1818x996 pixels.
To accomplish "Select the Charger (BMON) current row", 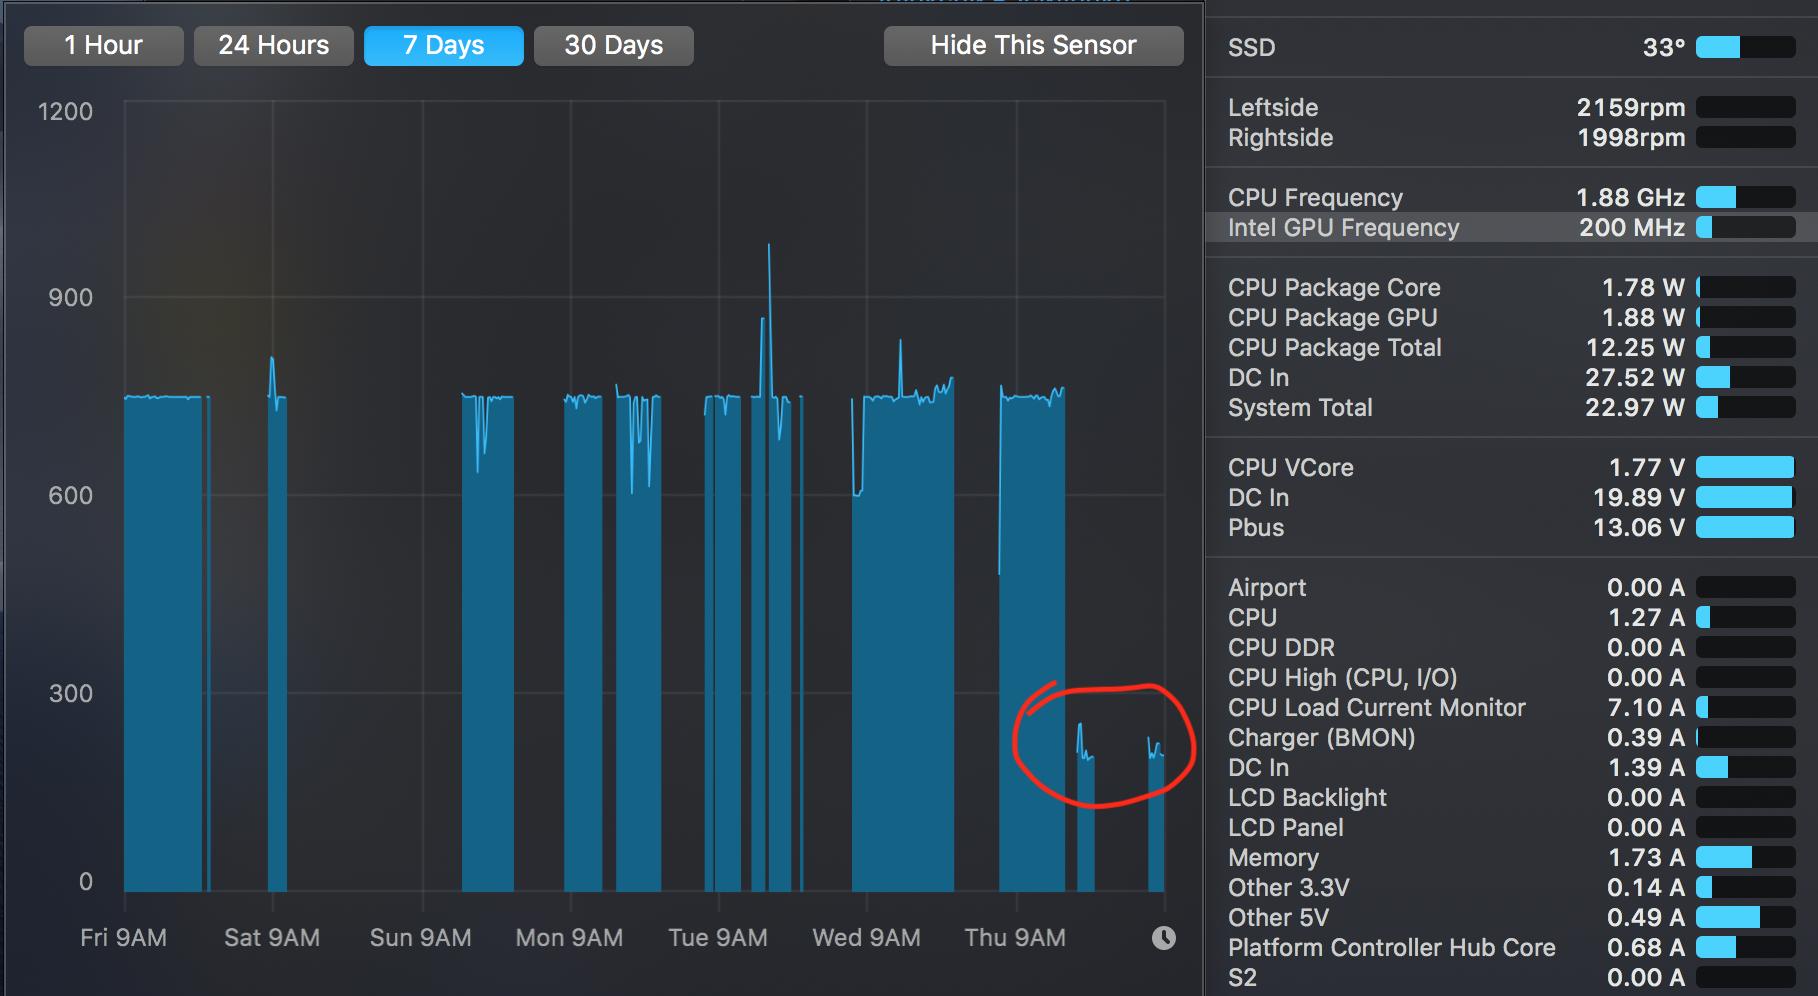I will (x=1511, y=737).
